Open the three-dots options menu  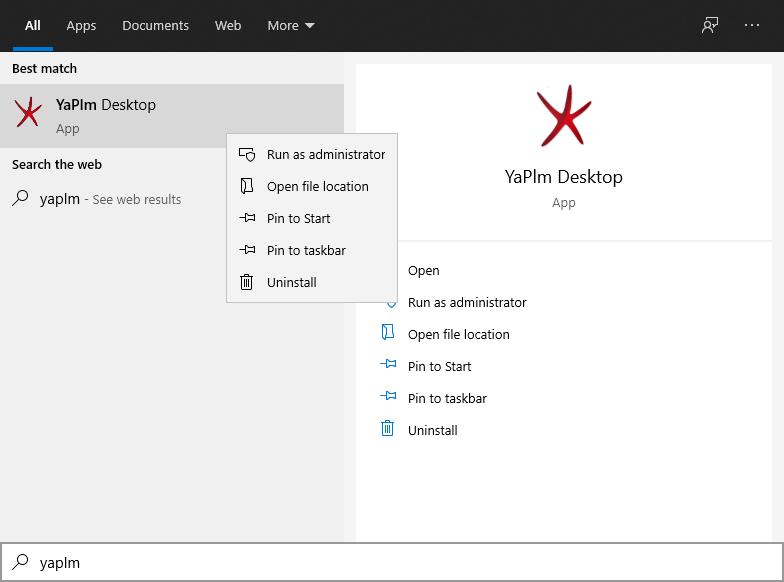(752, 25)
